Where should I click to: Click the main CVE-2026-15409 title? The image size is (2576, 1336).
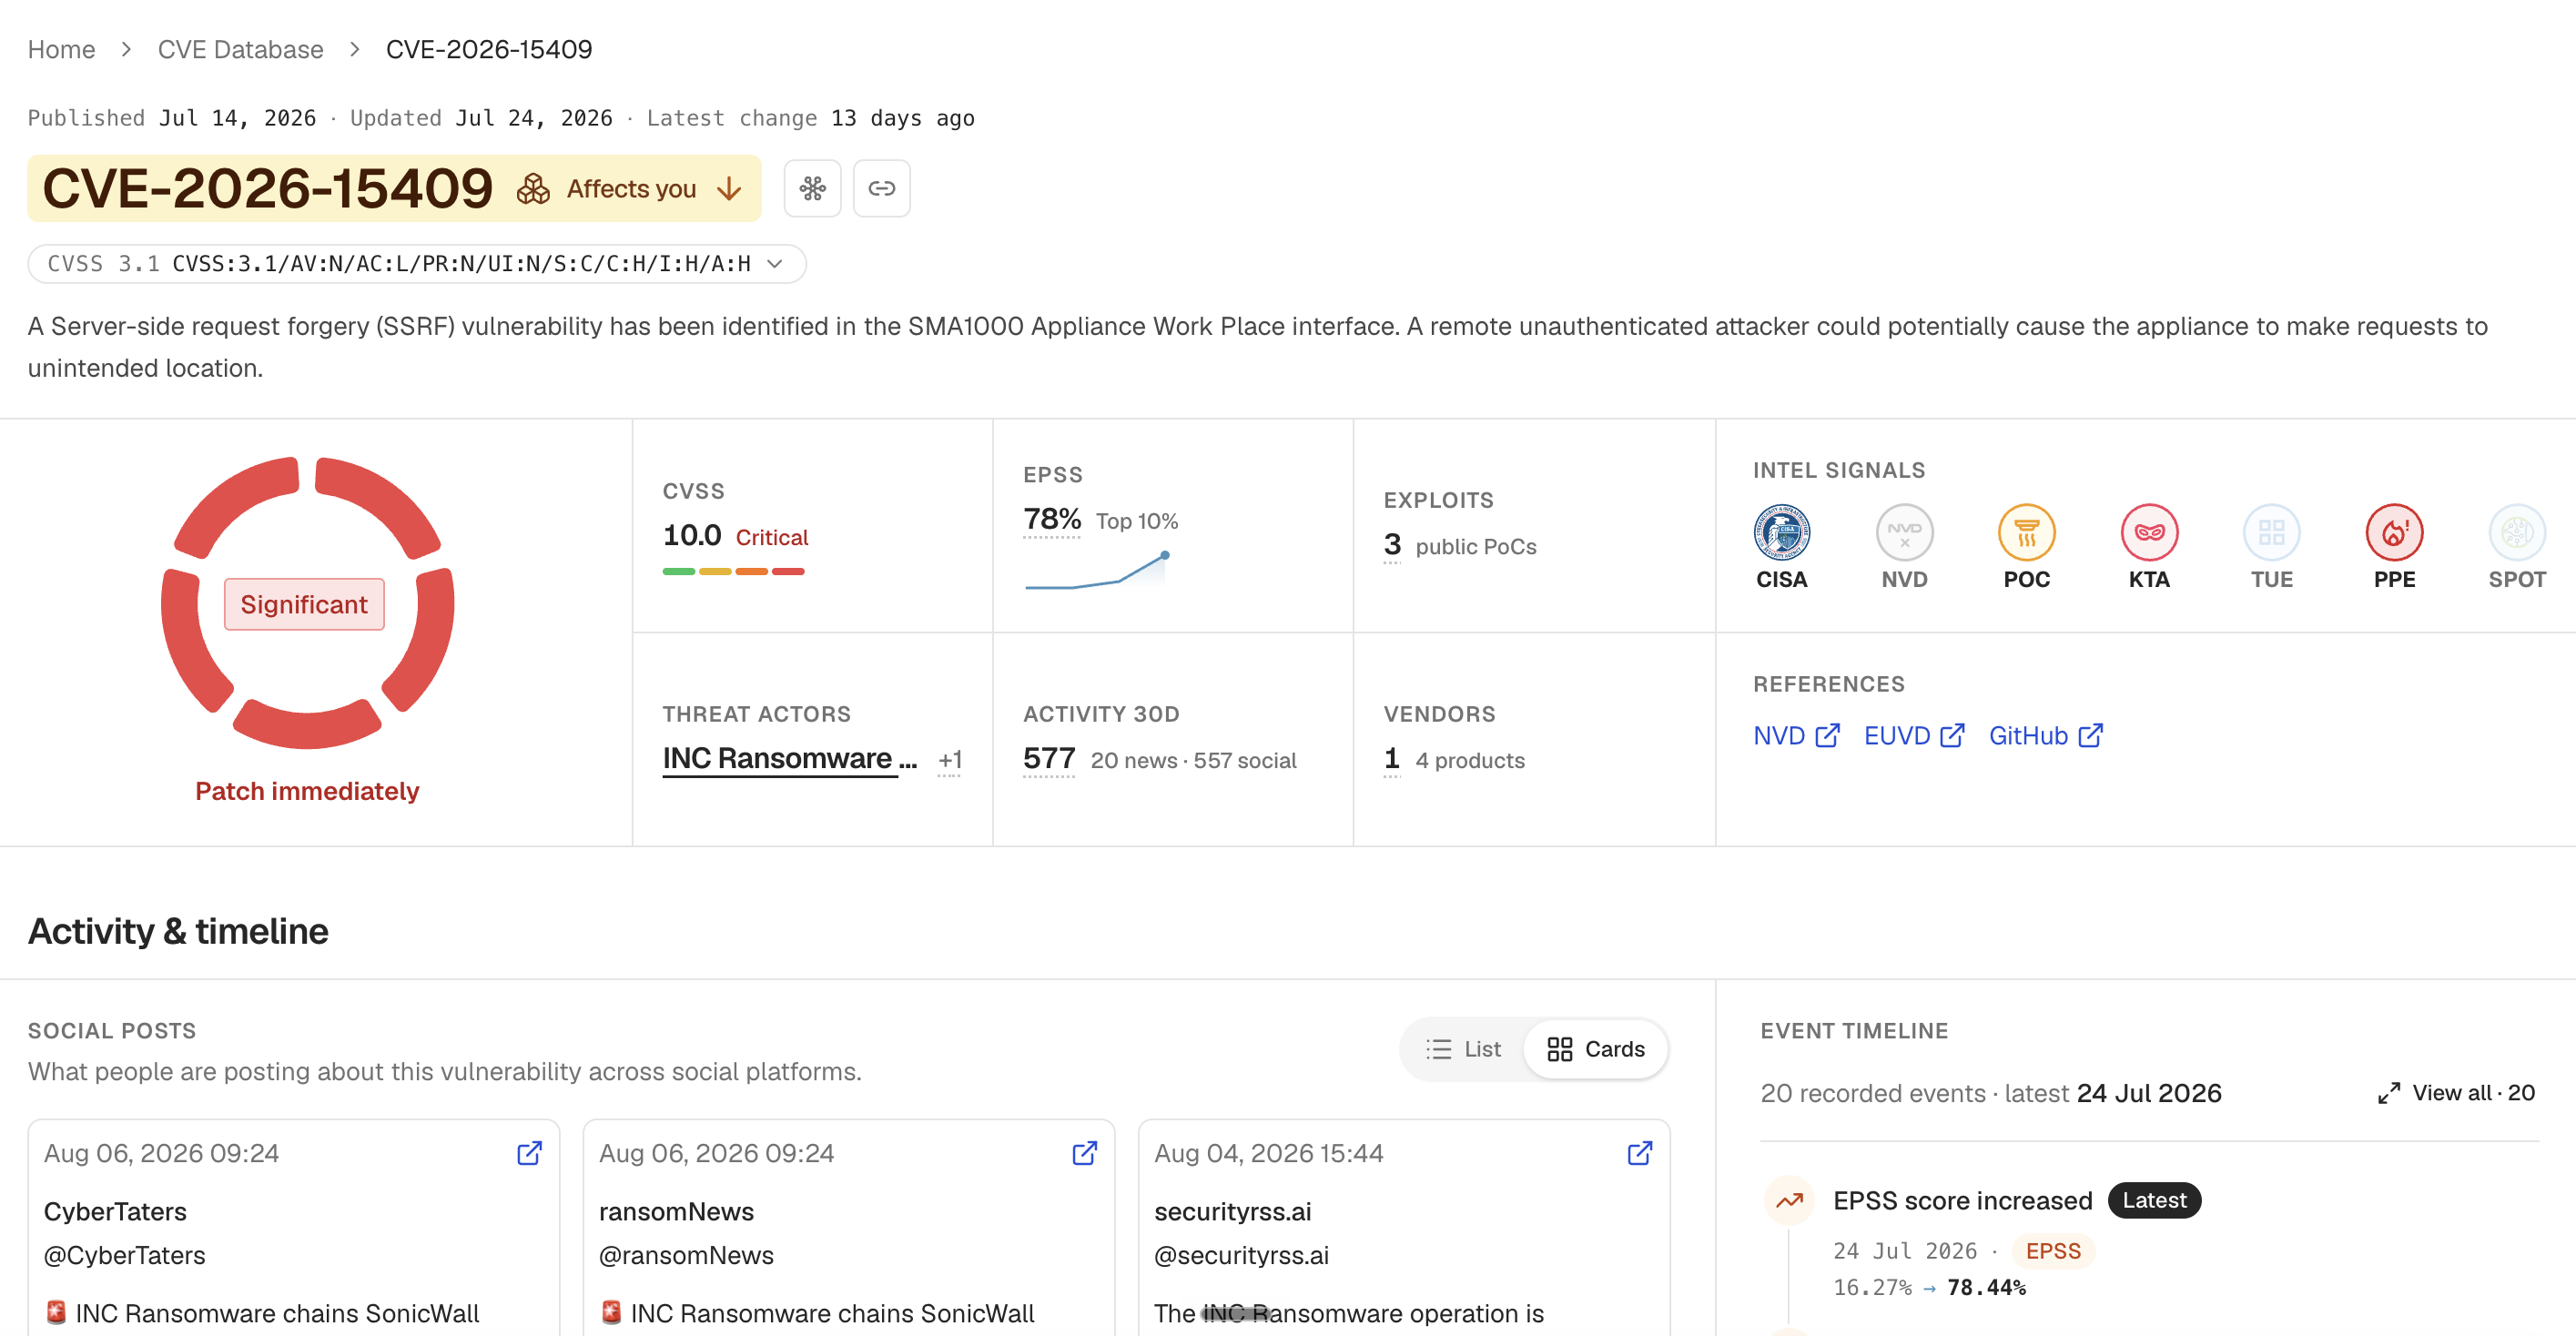(x=268, y=188)
